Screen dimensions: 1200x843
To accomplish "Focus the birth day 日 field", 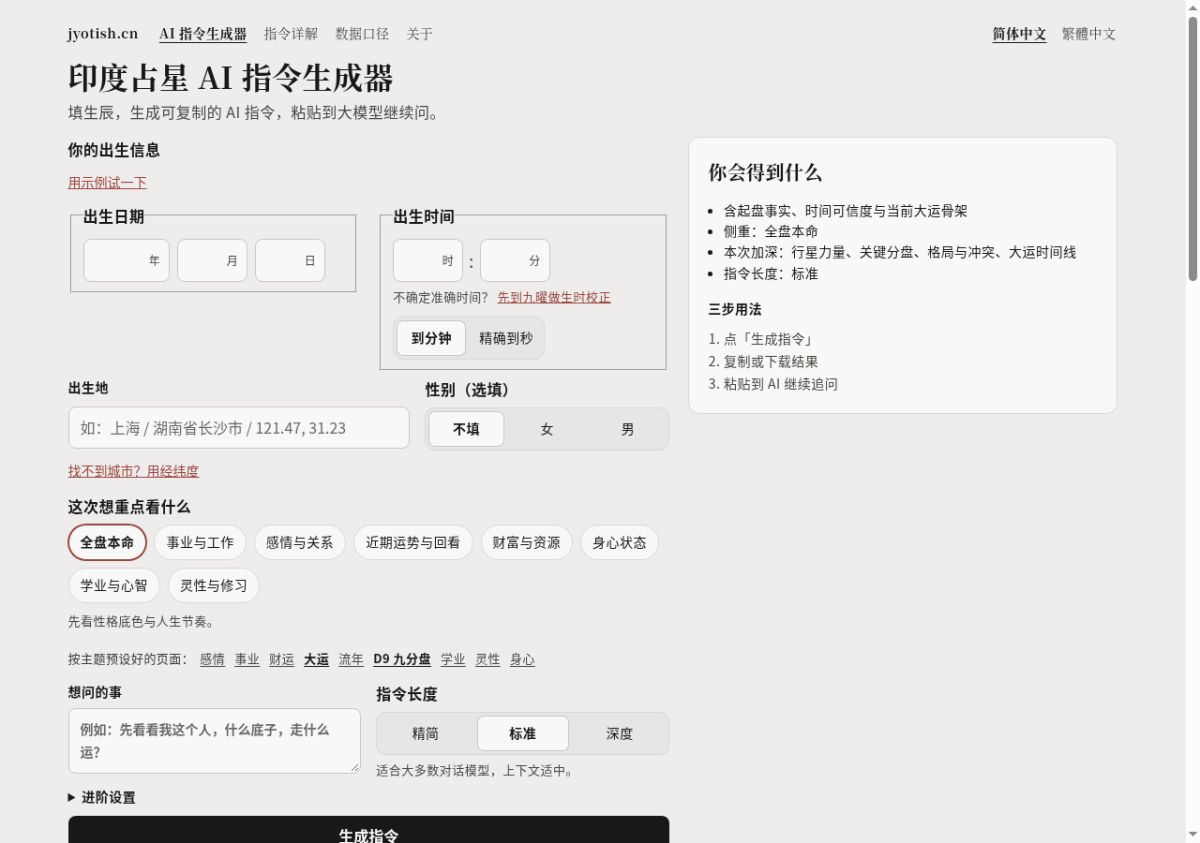I will [290, 261].
